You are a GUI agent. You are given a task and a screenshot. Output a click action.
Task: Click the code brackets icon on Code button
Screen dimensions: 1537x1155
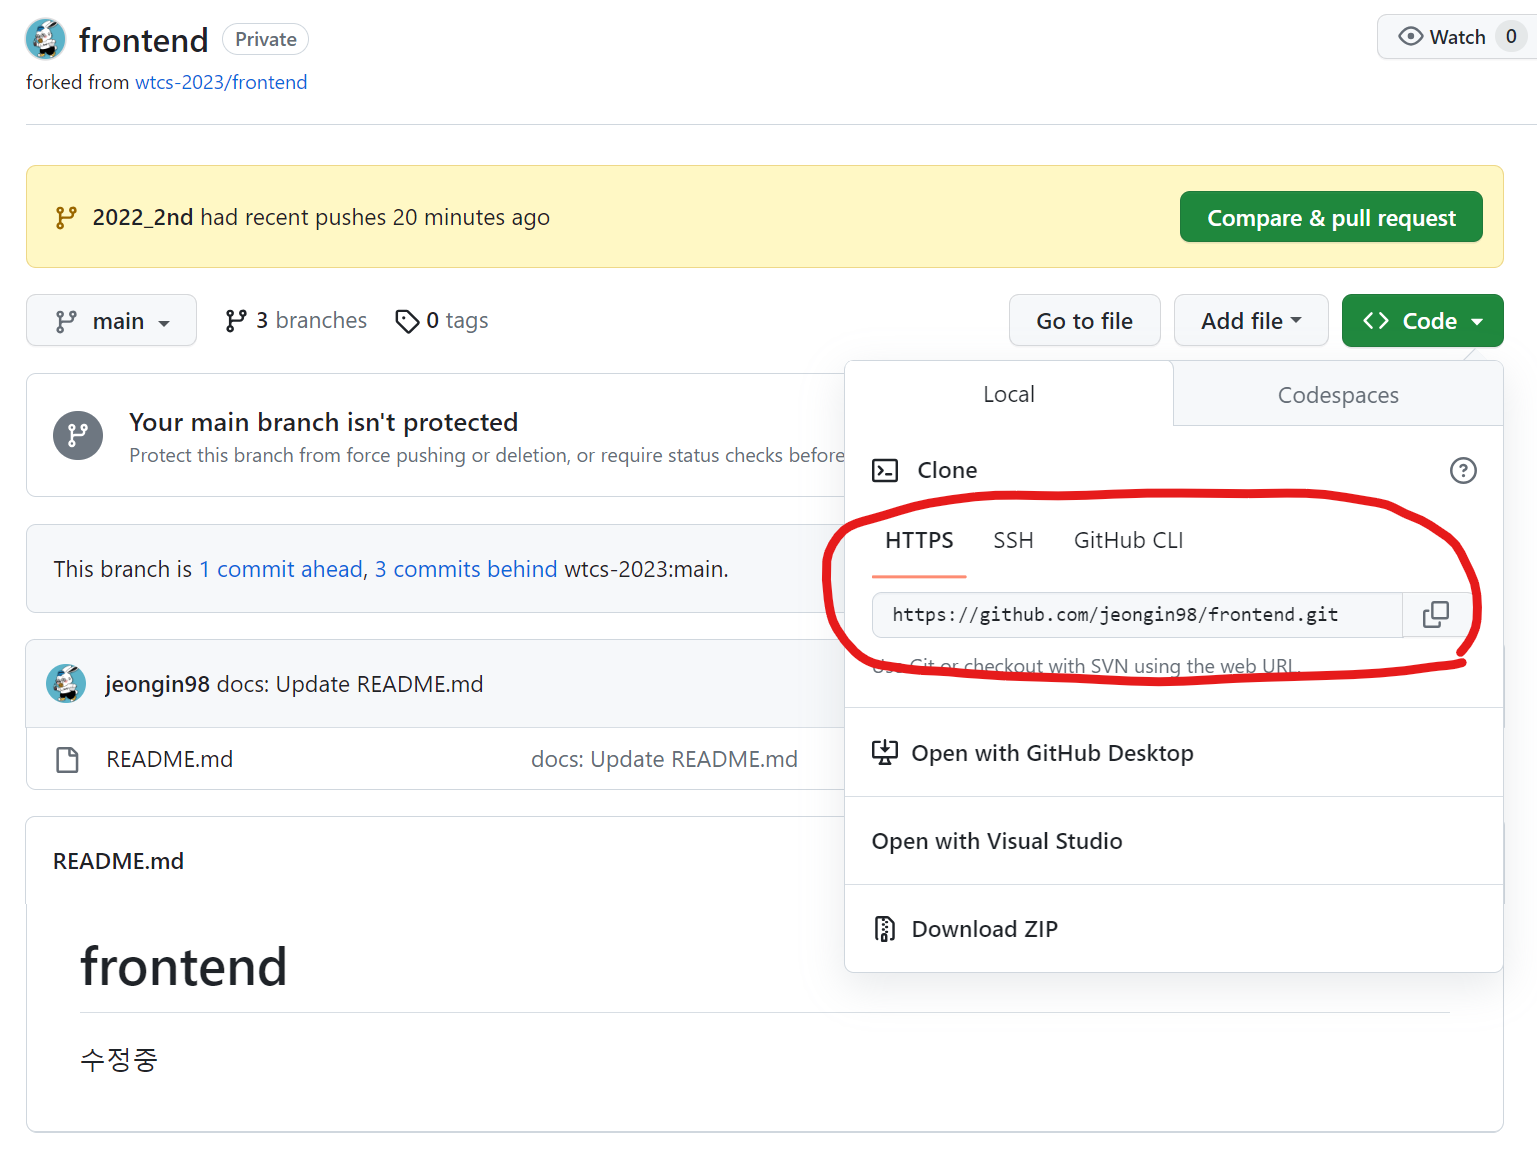[x=1376, y=321]
